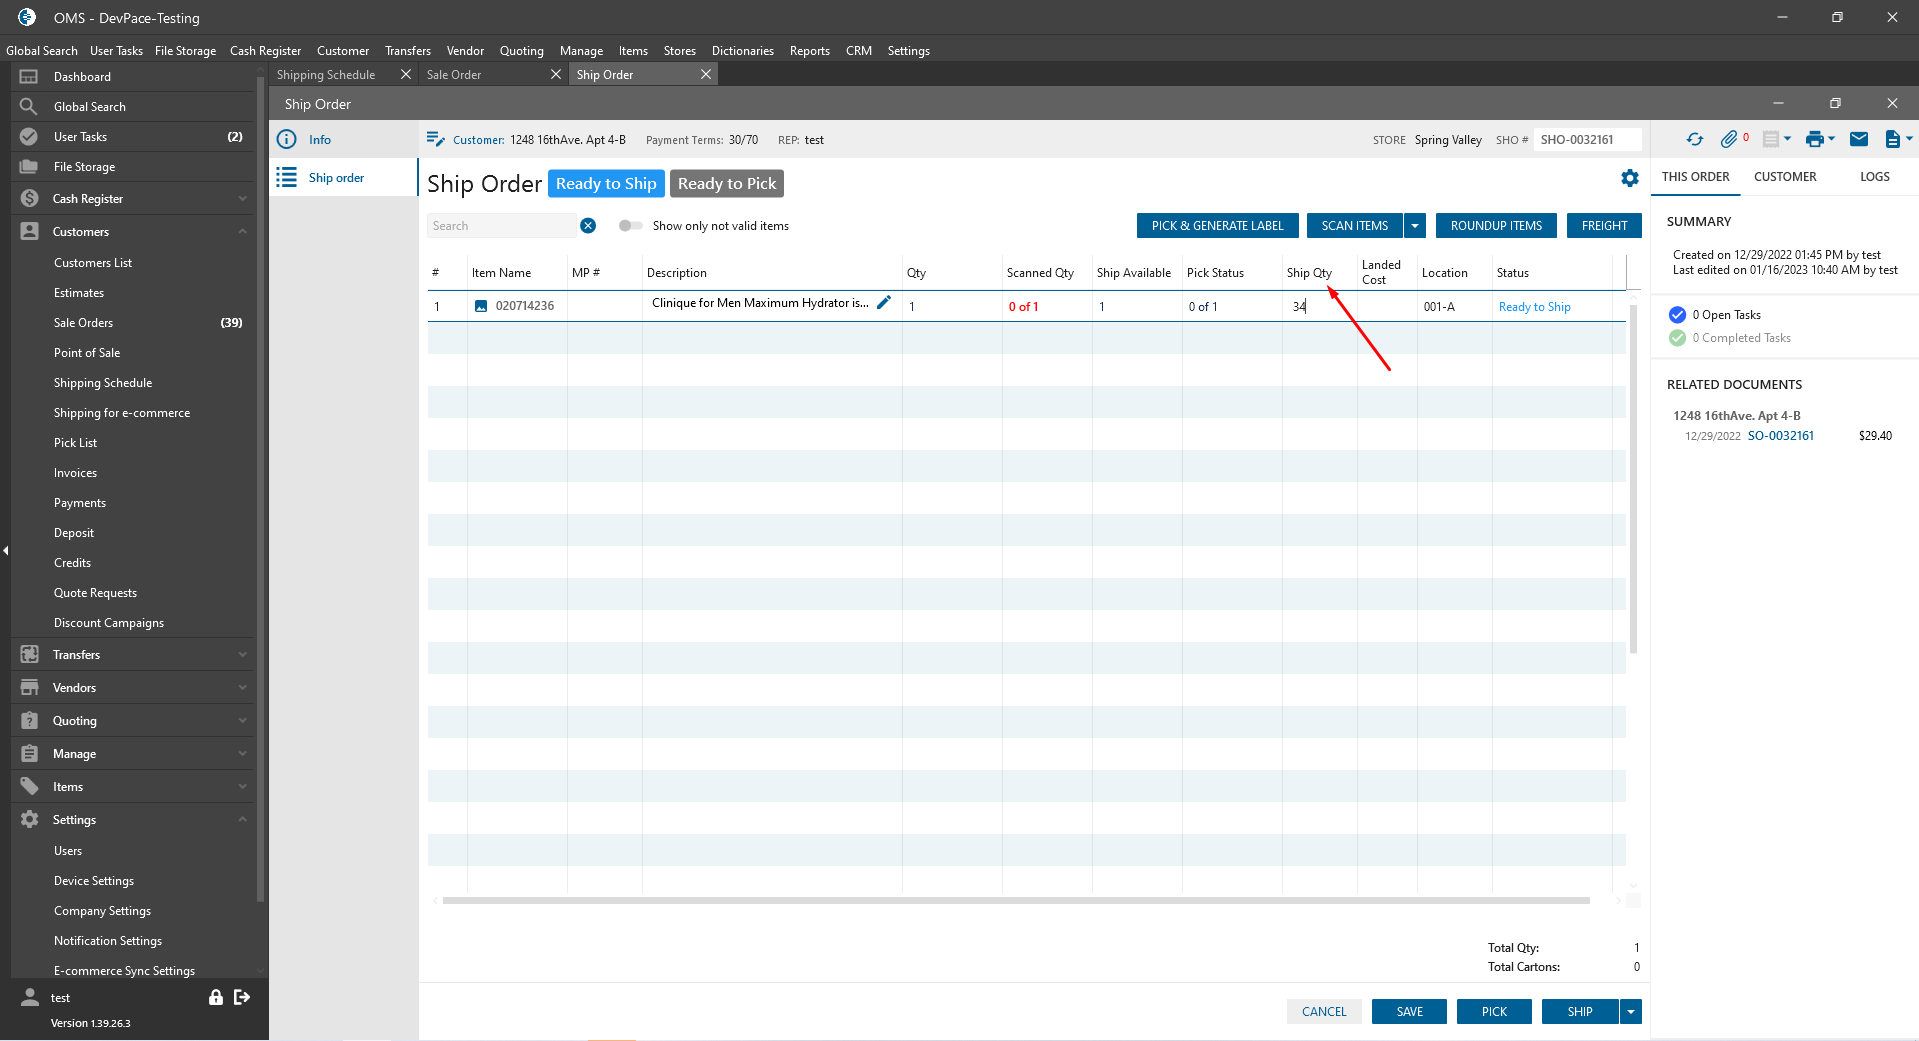Click the 0 Open Tasks checkmark
1919x1041 pixels.
(1677, 315)
